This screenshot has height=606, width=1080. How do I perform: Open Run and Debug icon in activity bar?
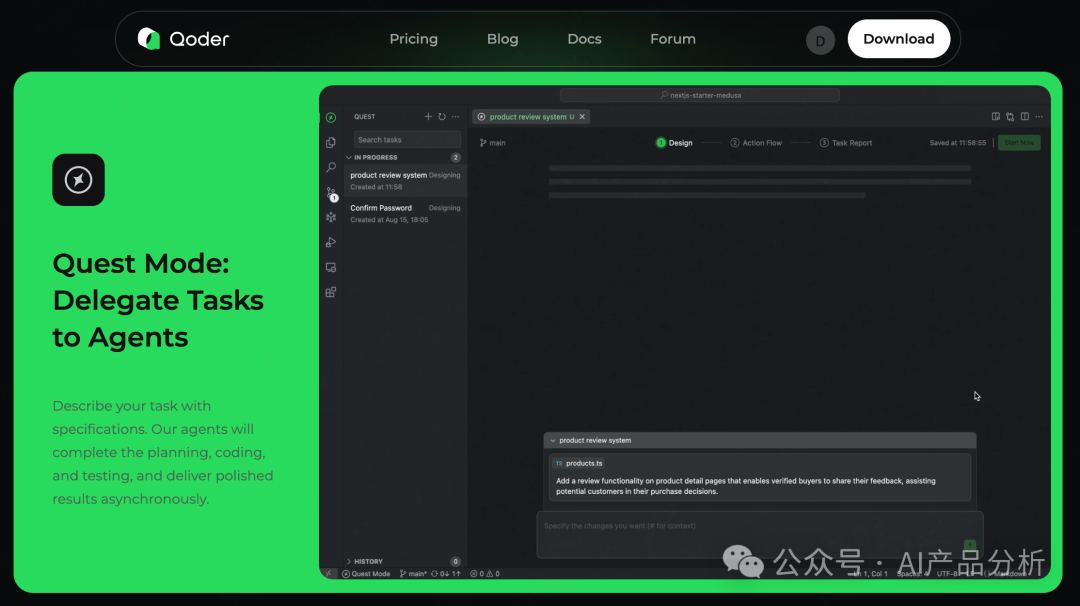click(x=331, y=242)
